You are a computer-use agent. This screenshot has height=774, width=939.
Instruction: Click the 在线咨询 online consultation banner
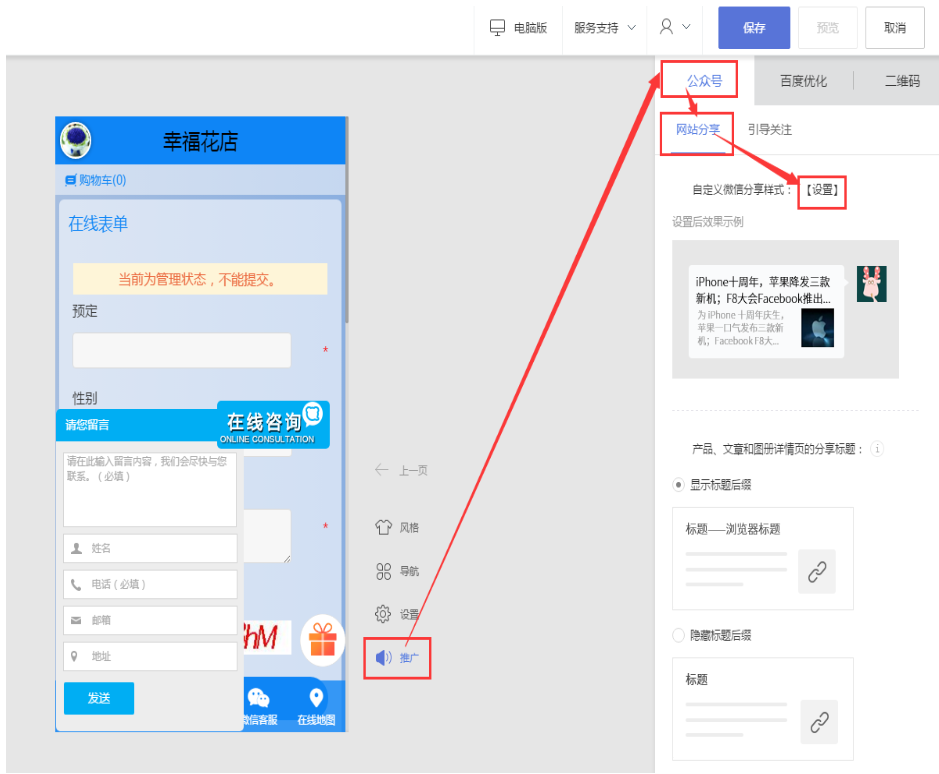pyautogui.click(x=273, y=424)
